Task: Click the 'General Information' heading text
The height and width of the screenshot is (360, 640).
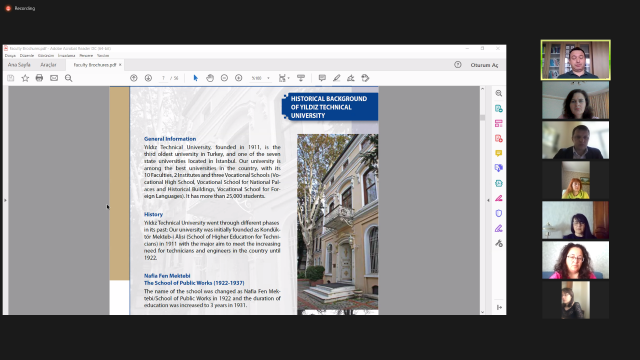Action: point(170,139)
